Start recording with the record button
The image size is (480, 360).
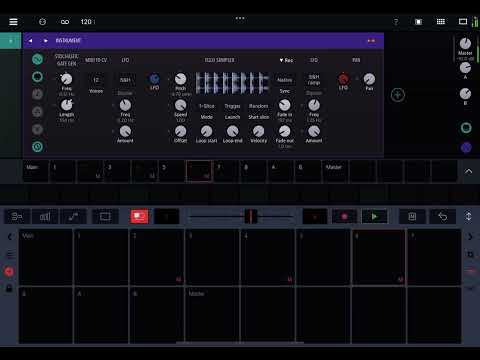point(345,217)
